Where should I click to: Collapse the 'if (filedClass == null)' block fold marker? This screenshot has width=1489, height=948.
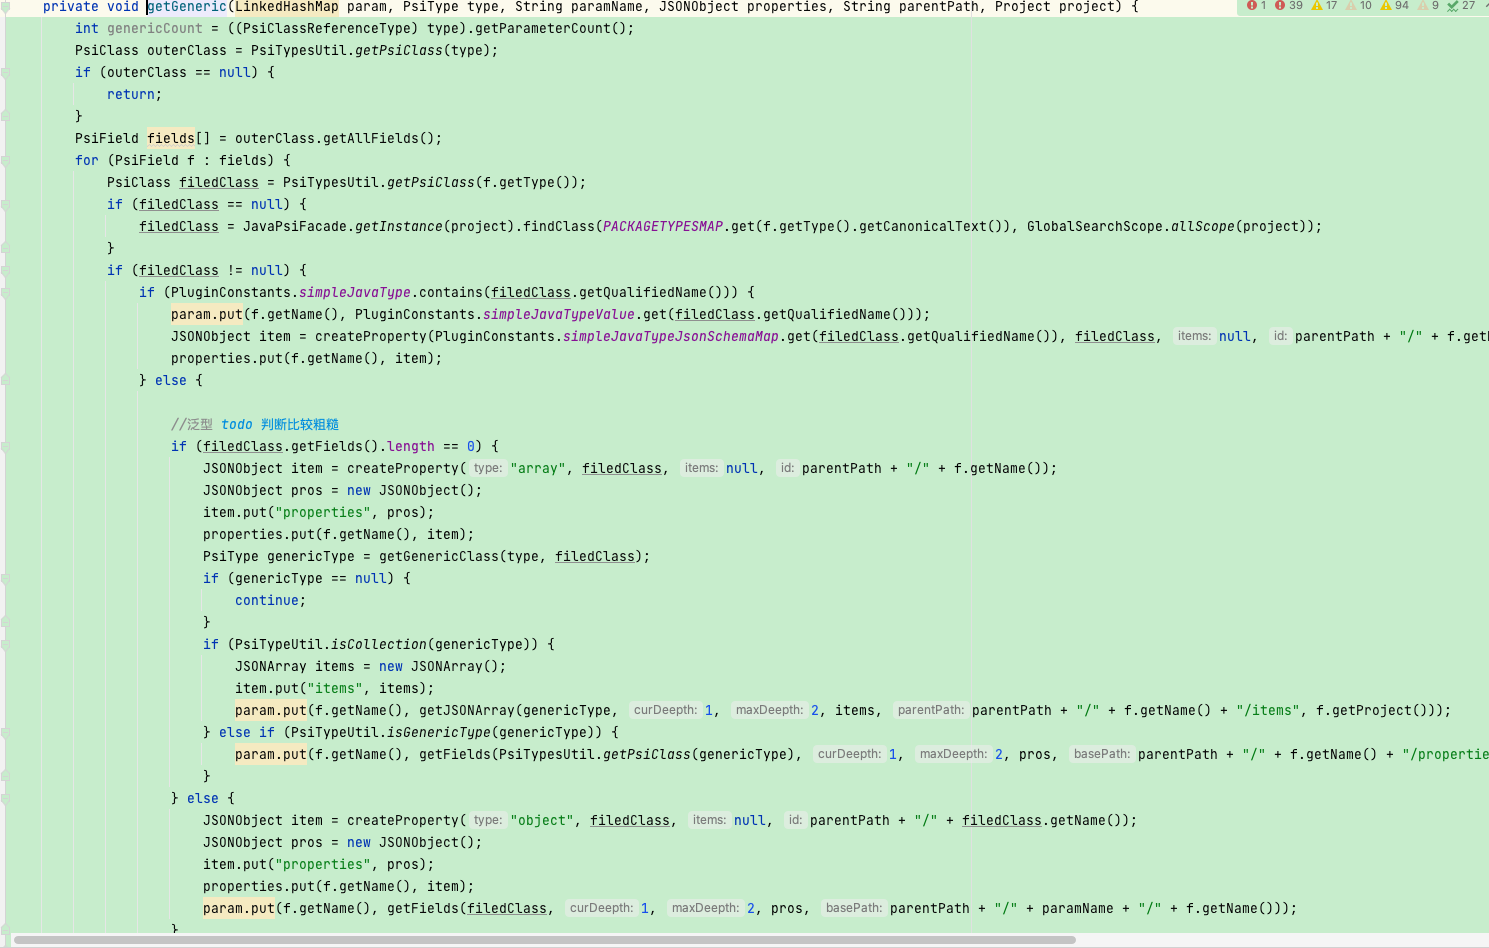[x=5, y=205]
